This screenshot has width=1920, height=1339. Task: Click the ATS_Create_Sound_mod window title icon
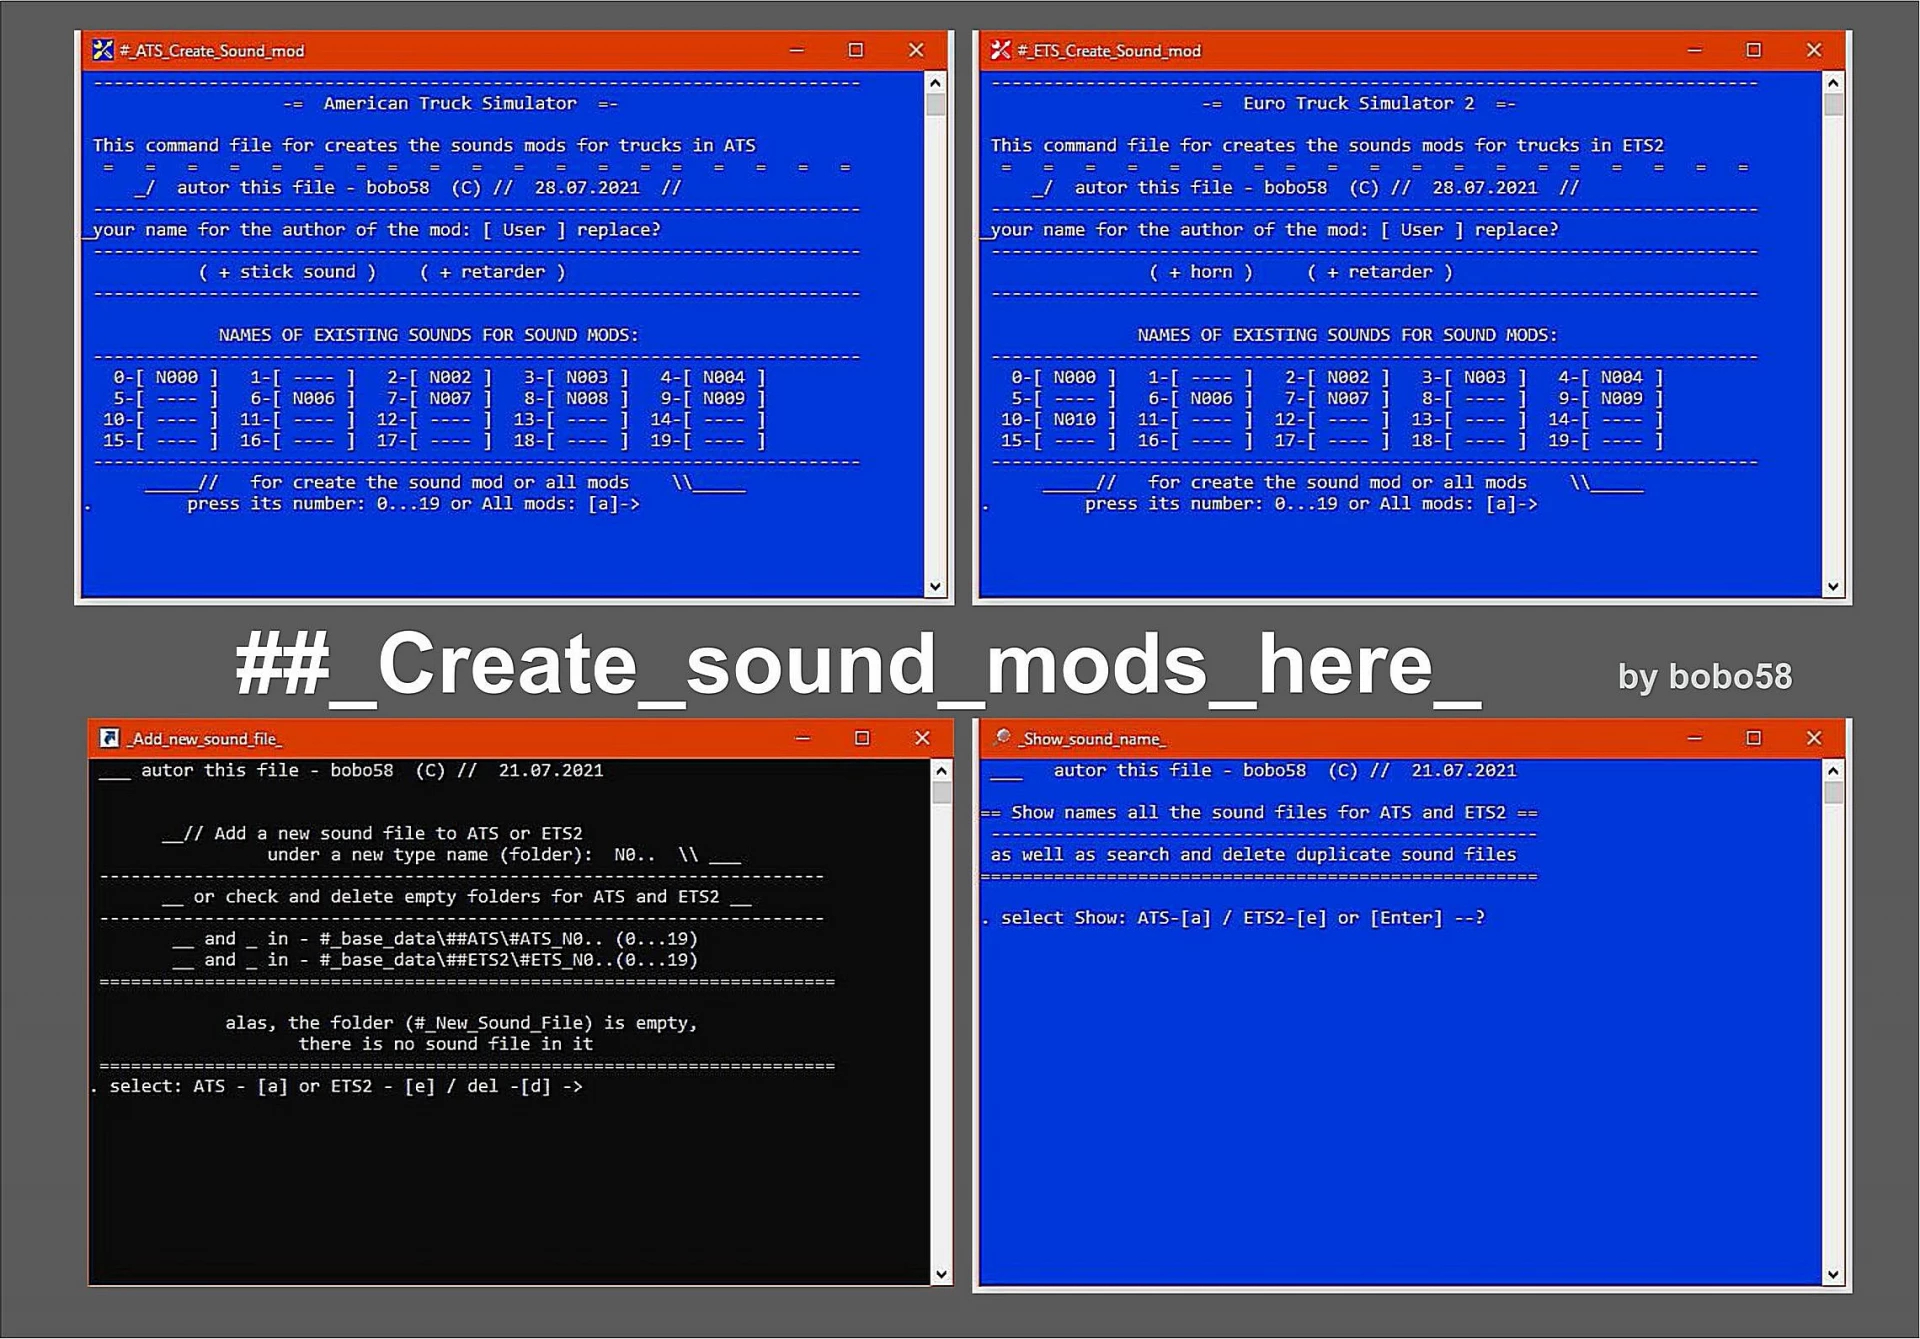102,50
